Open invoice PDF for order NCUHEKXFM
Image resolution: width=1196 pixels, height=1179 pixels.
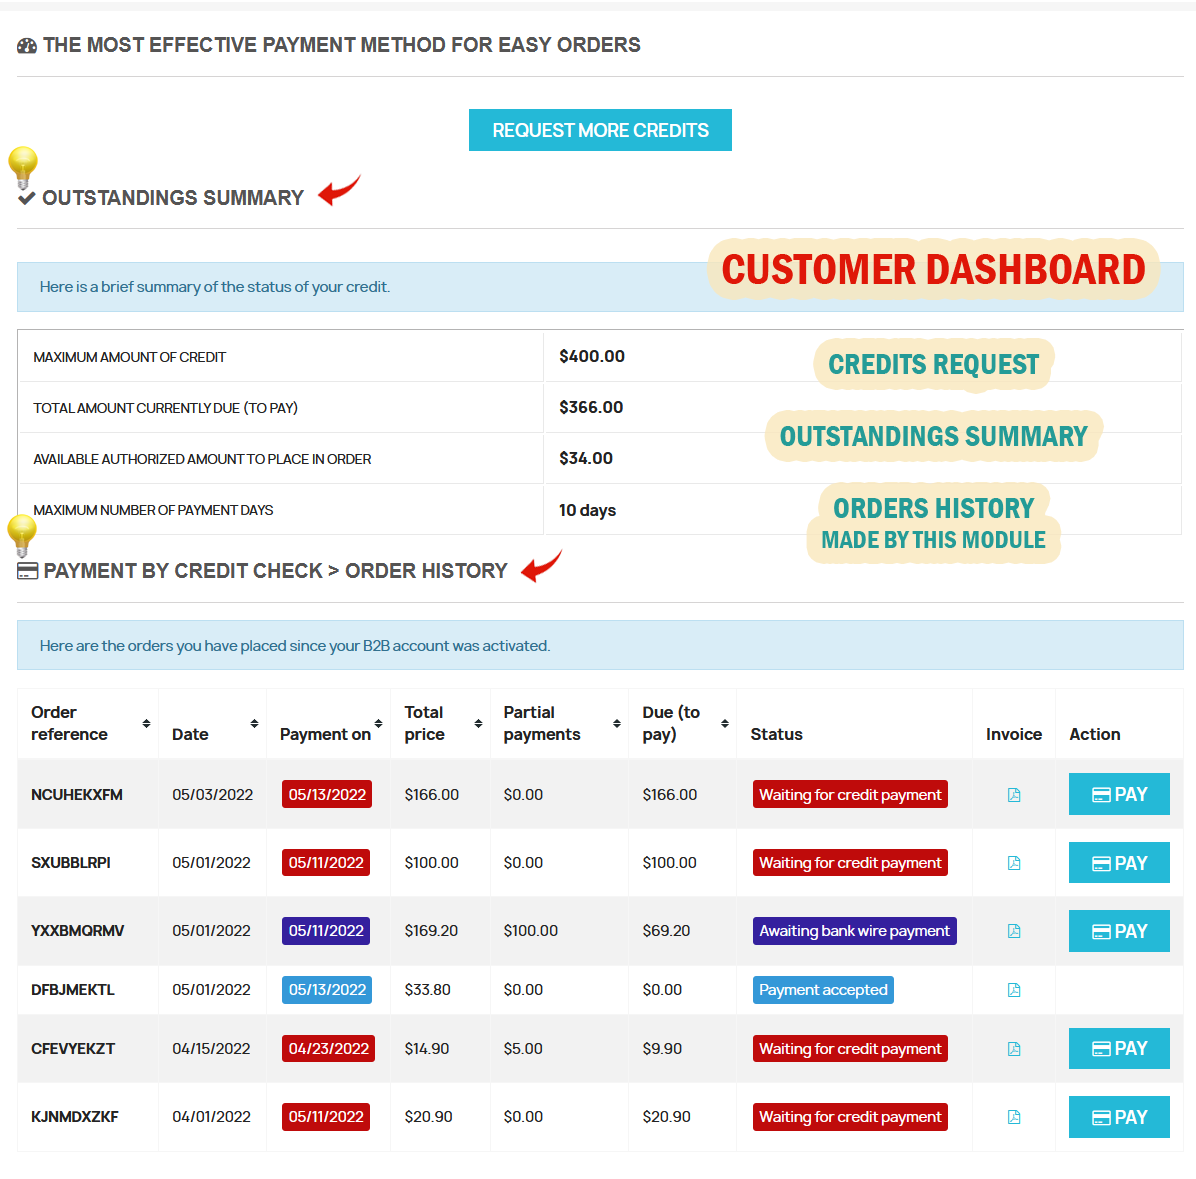pyautogui.click(x=1013, y=795)
